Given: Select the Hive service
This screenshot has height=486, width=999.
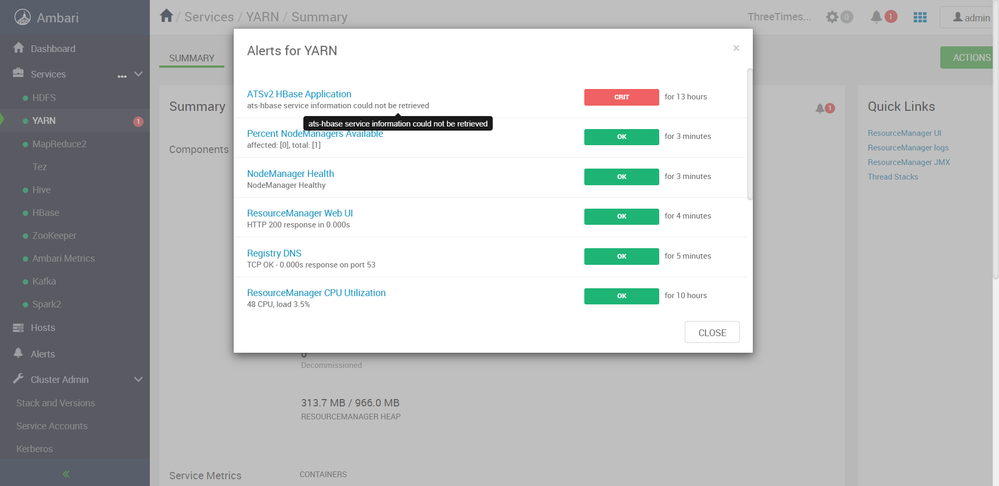Looking at the screenshot, I should tap(41, 190).
